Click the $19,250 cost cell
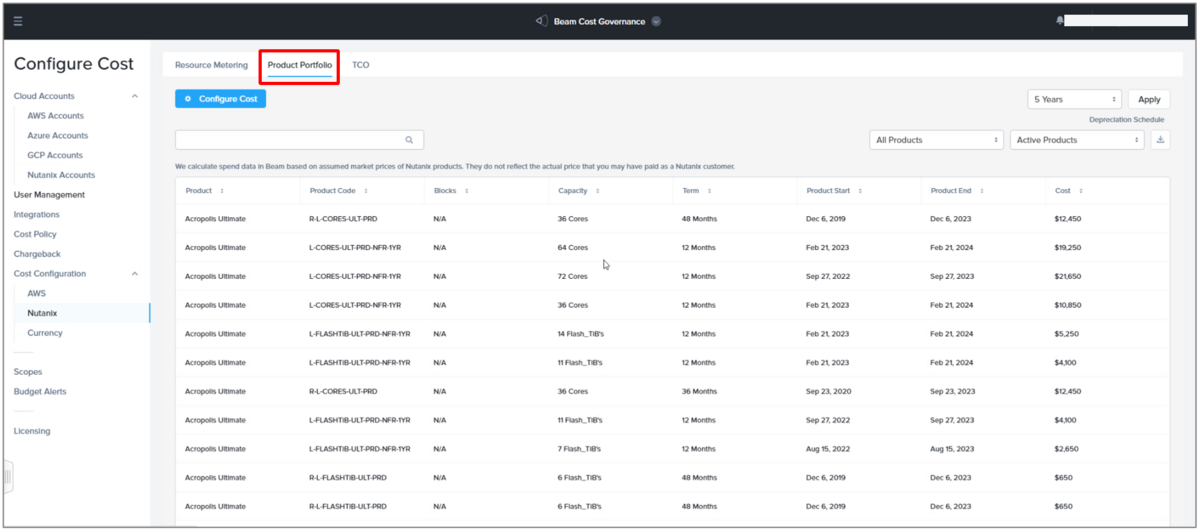The width and height of the screenshot is (1200, 532). [x=1069, y=247]
